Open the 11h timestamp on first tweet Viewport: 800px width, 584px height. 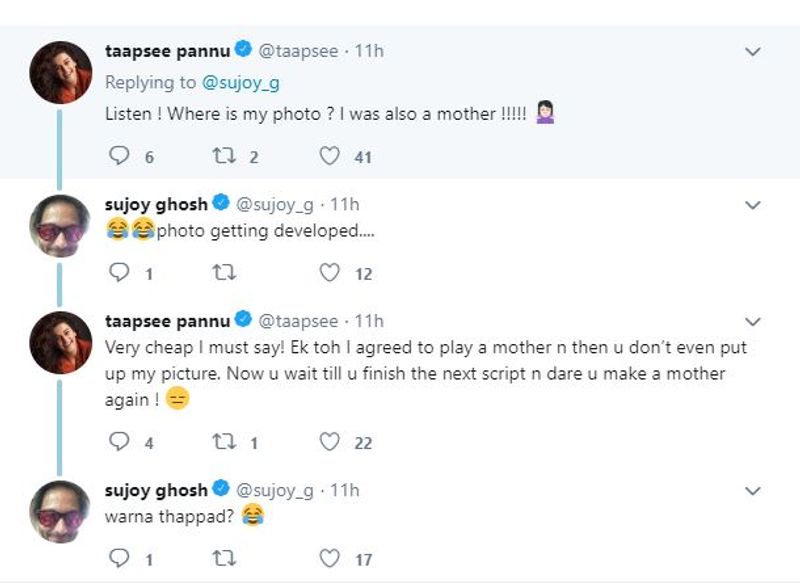coord(370,51)
